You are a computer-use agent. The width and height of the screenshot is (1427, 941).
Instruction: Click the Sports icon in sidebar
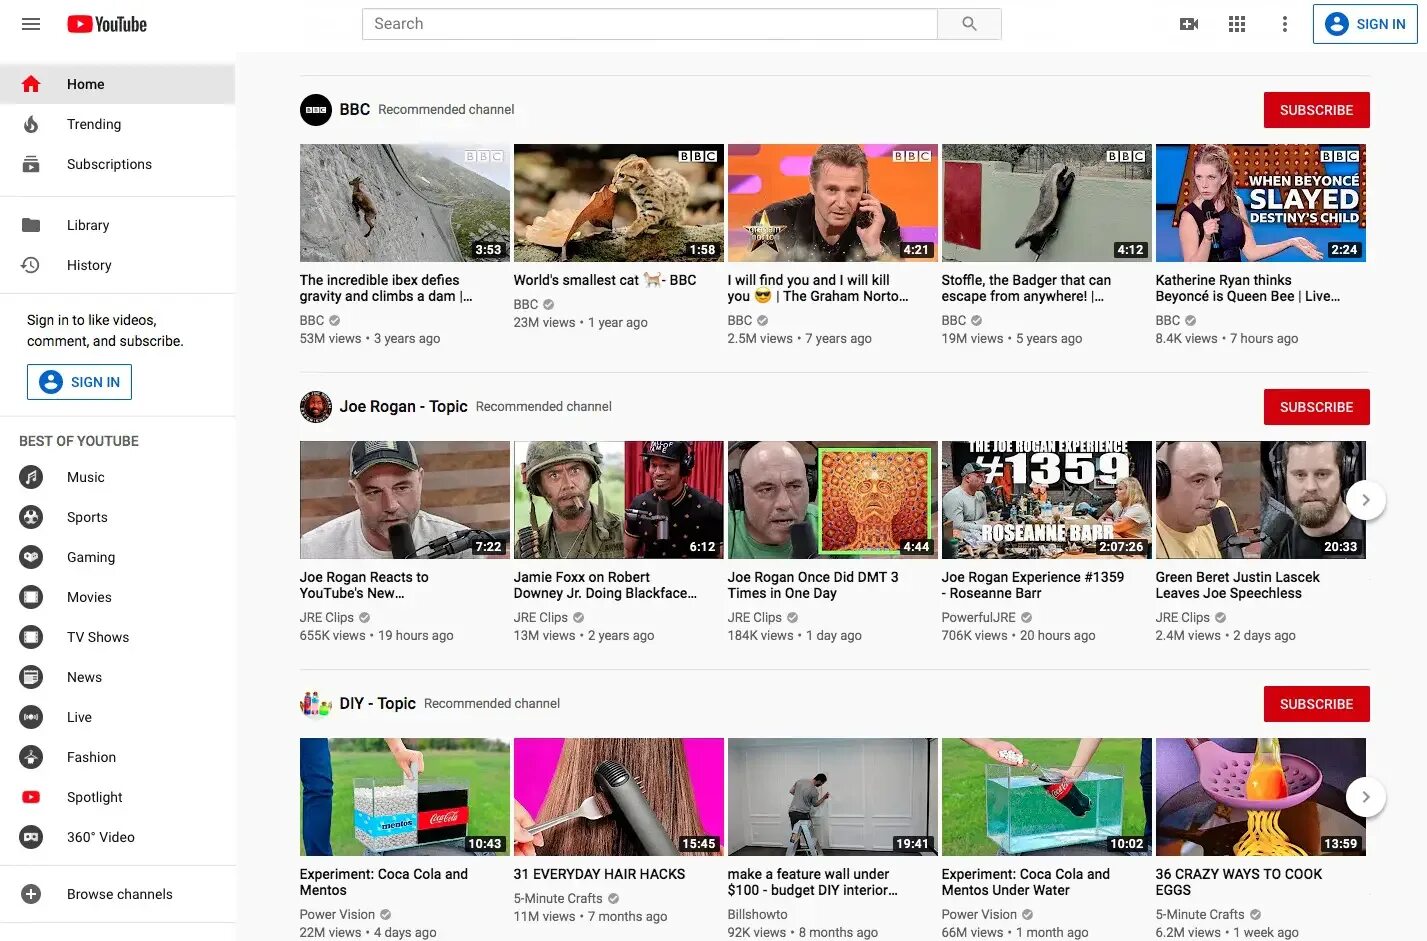point(31,517)
